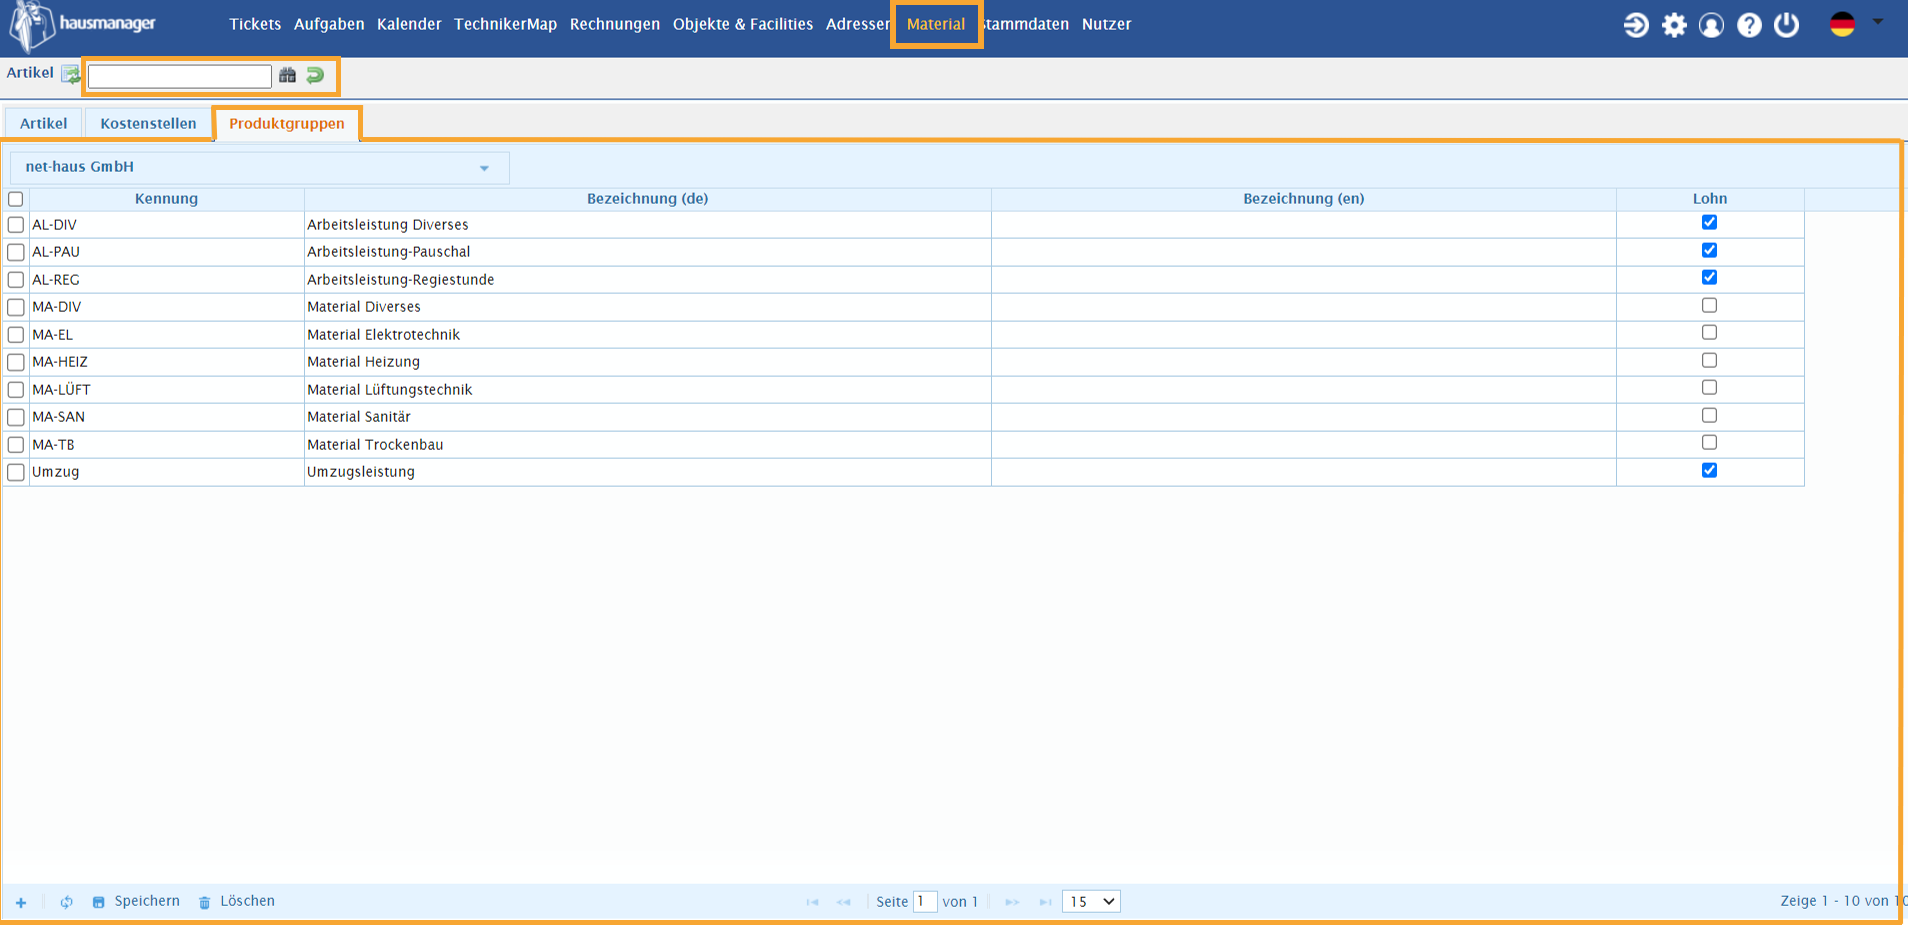The height and width of the screenshot is (928, 1908).
Task: Go to last page icon
Action: coord(1044,902)
